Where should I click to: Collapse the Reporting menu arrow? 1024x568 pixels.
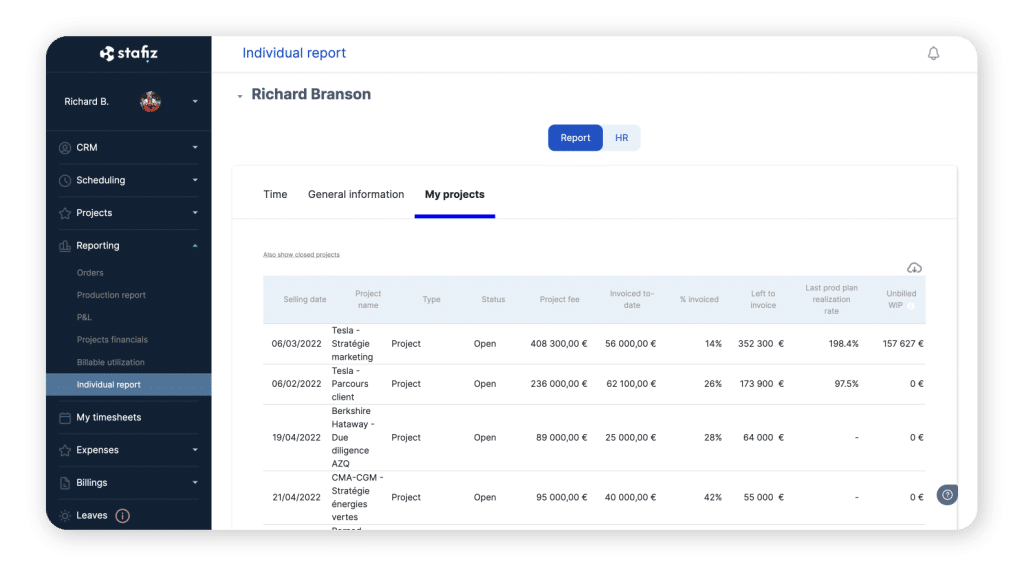(195, 245)
